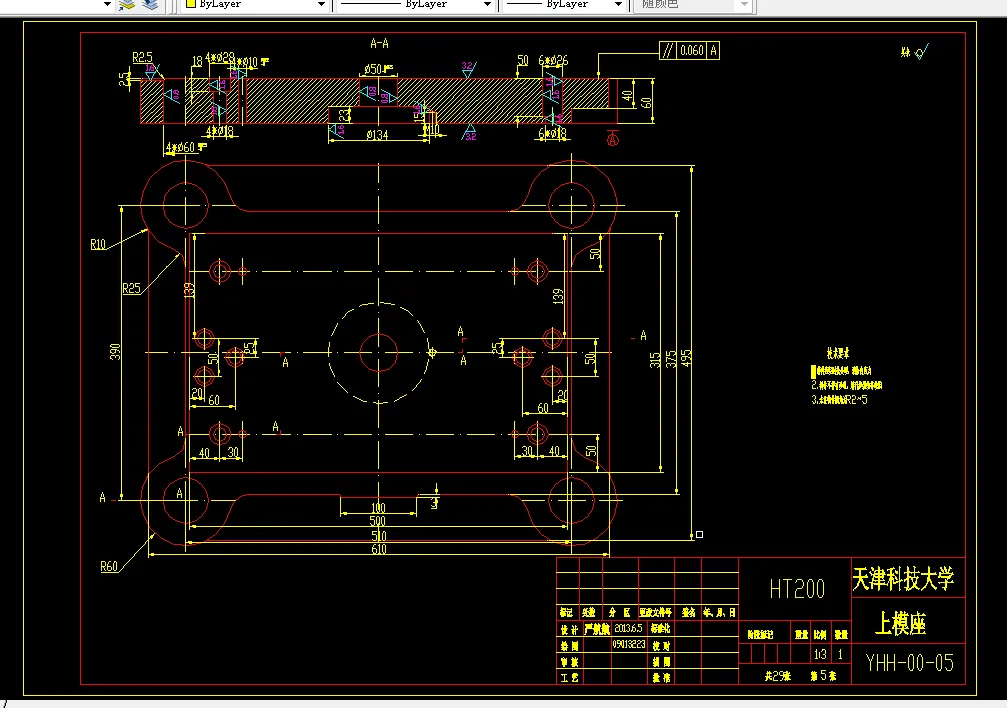Select the large dashed center circle
The height and width of the screenshot is (708, 1007).
[x=379, y=353]
